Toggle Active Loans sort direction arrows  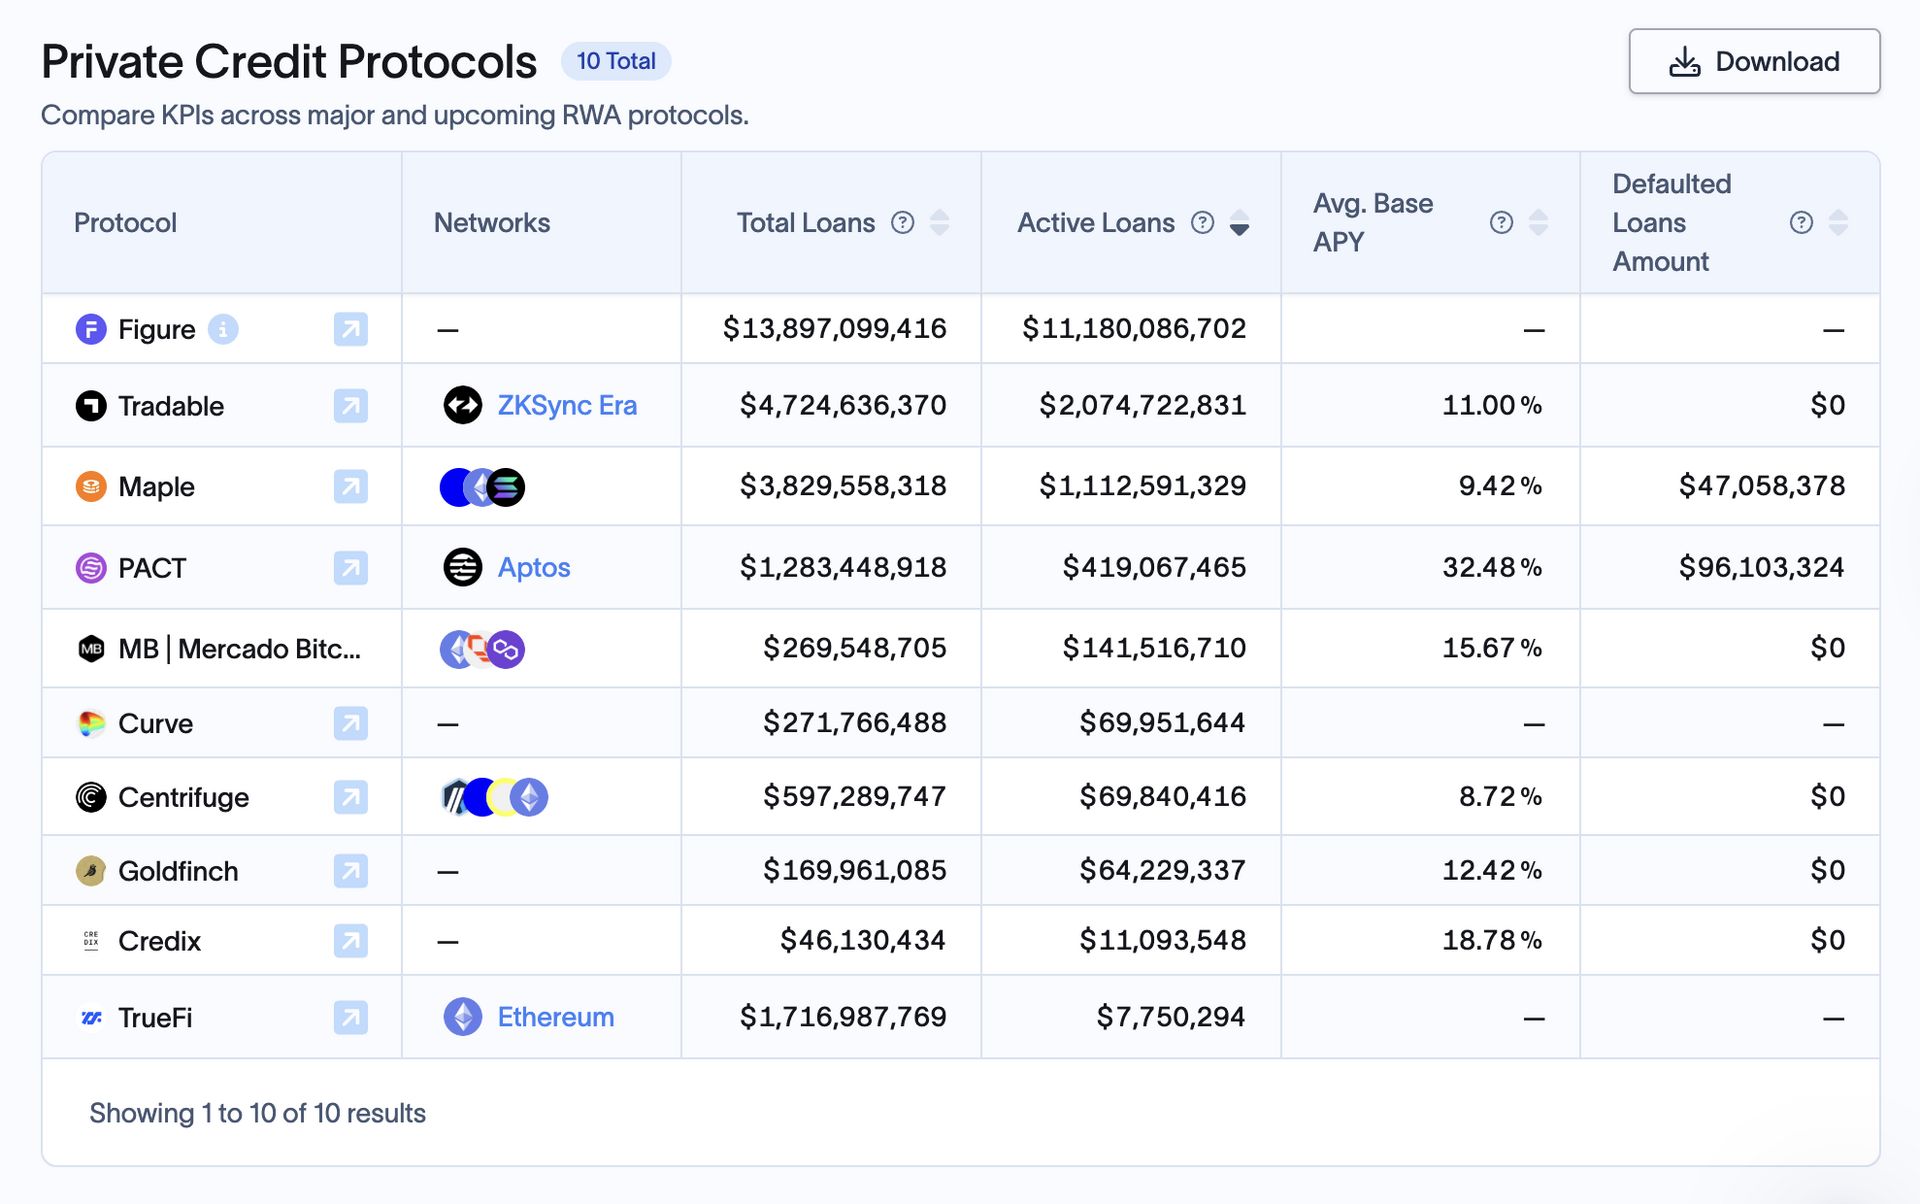pyautogui.click(x=1239, y=222)
